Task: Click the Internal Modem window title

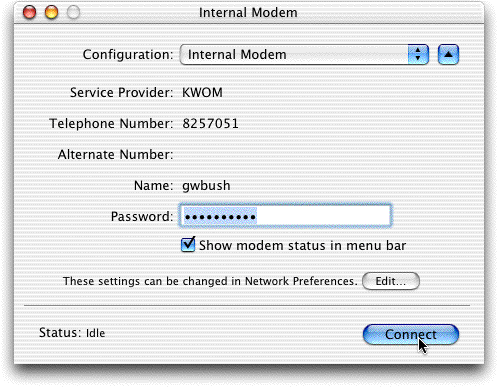Action: 248,13
